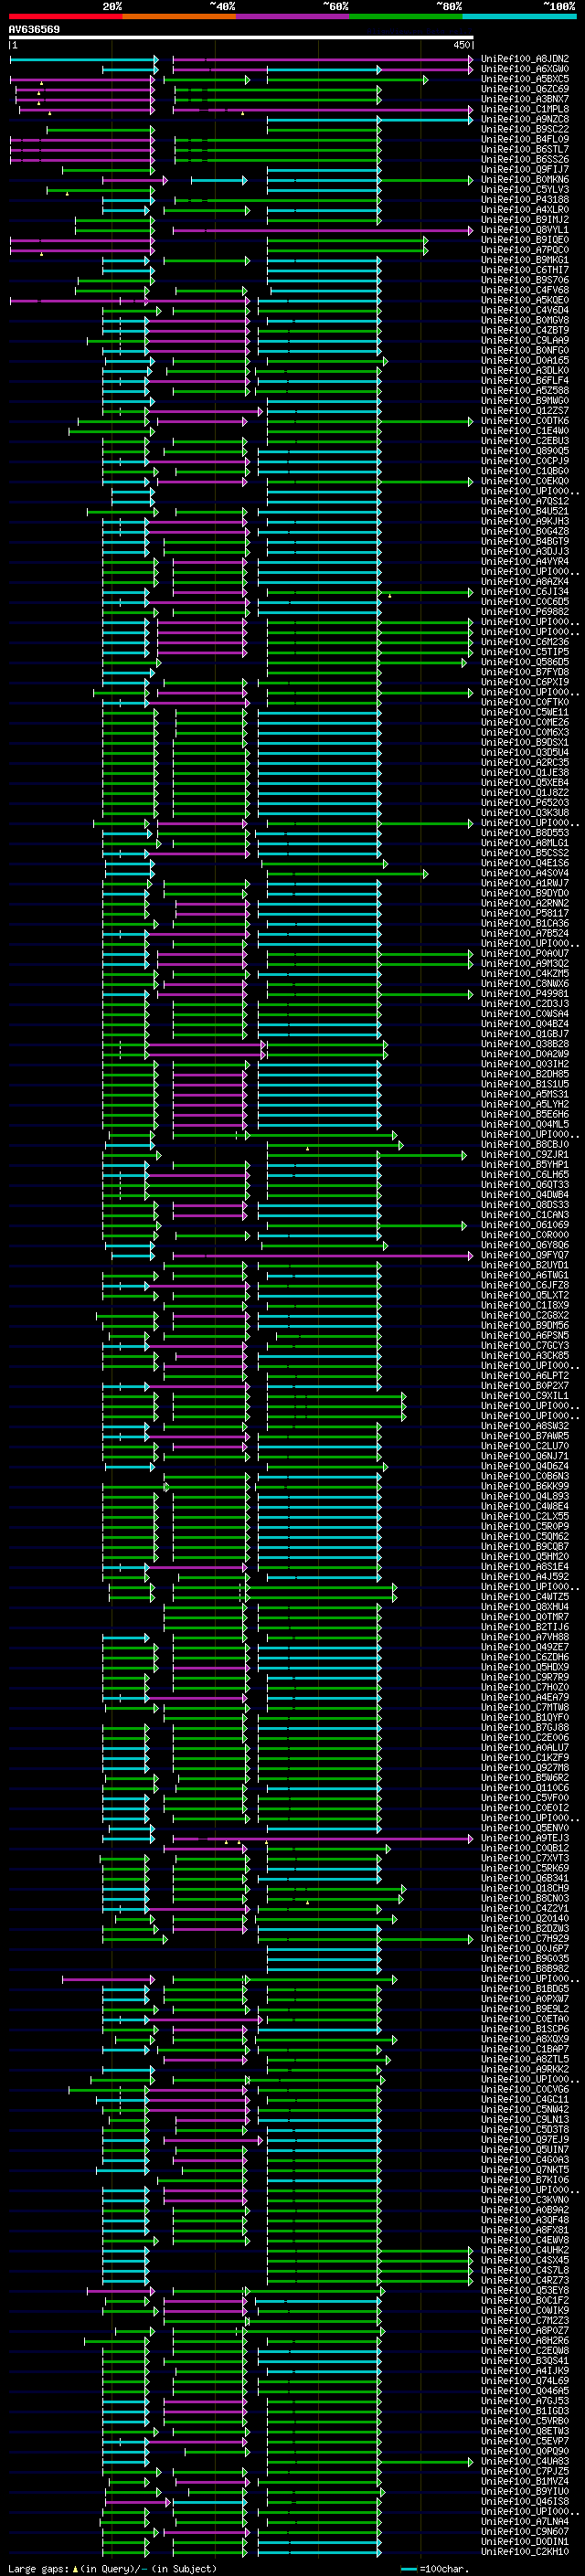Select hit UniRef100_C4FV68
The height and width of the screenshot is (2576, 585).
[x=525, y=290]
